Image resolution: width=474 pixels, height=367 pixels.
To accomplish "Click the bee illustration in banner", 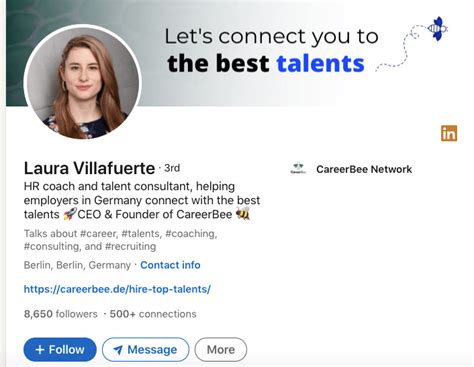I will 437,29.
